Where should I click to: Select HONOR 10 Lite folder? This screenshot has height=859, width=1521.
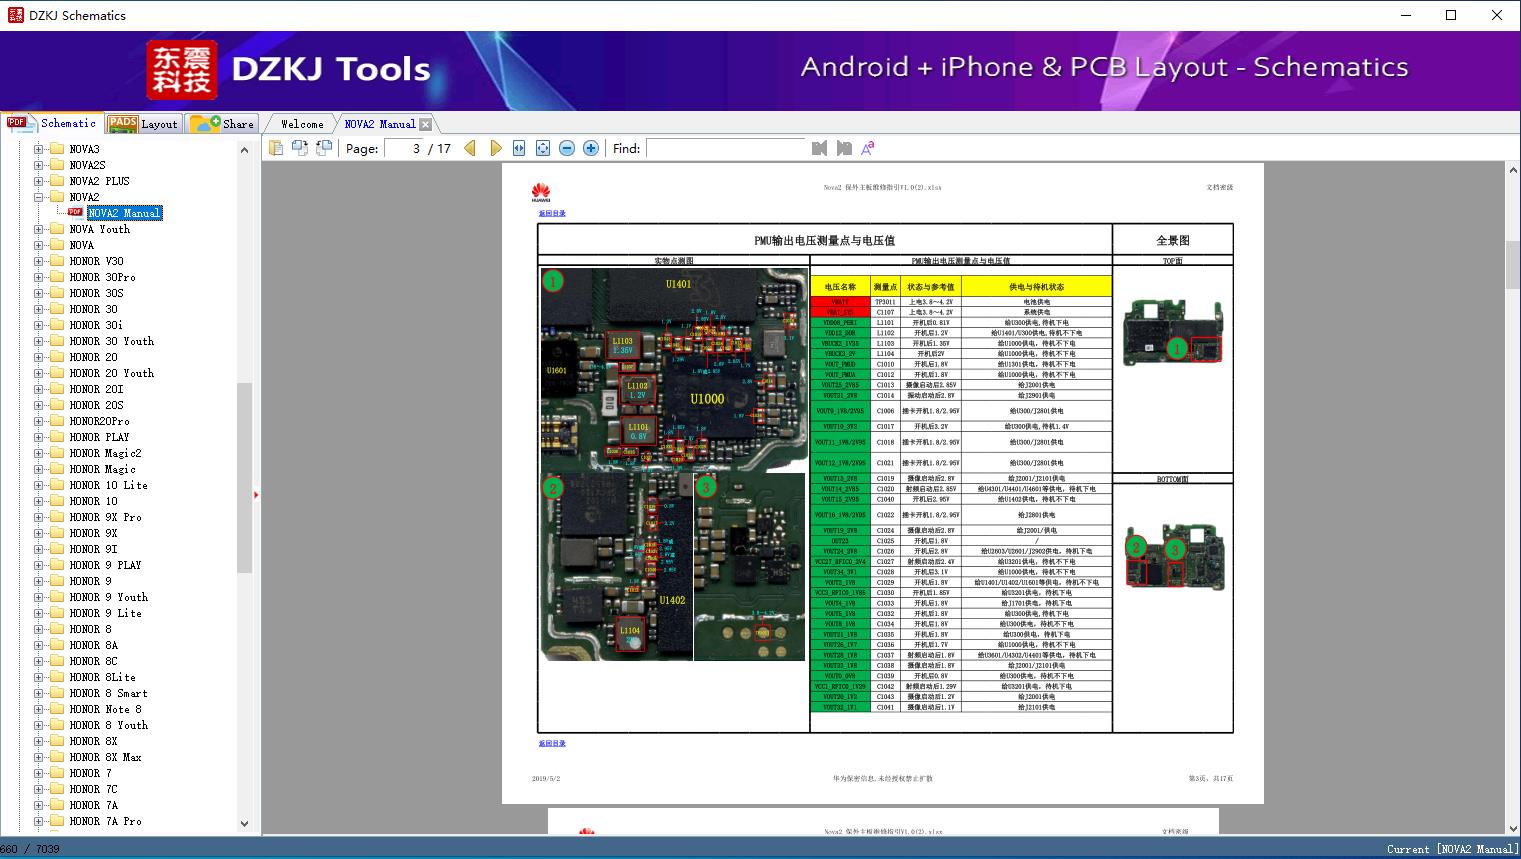(x=108, y=485)
